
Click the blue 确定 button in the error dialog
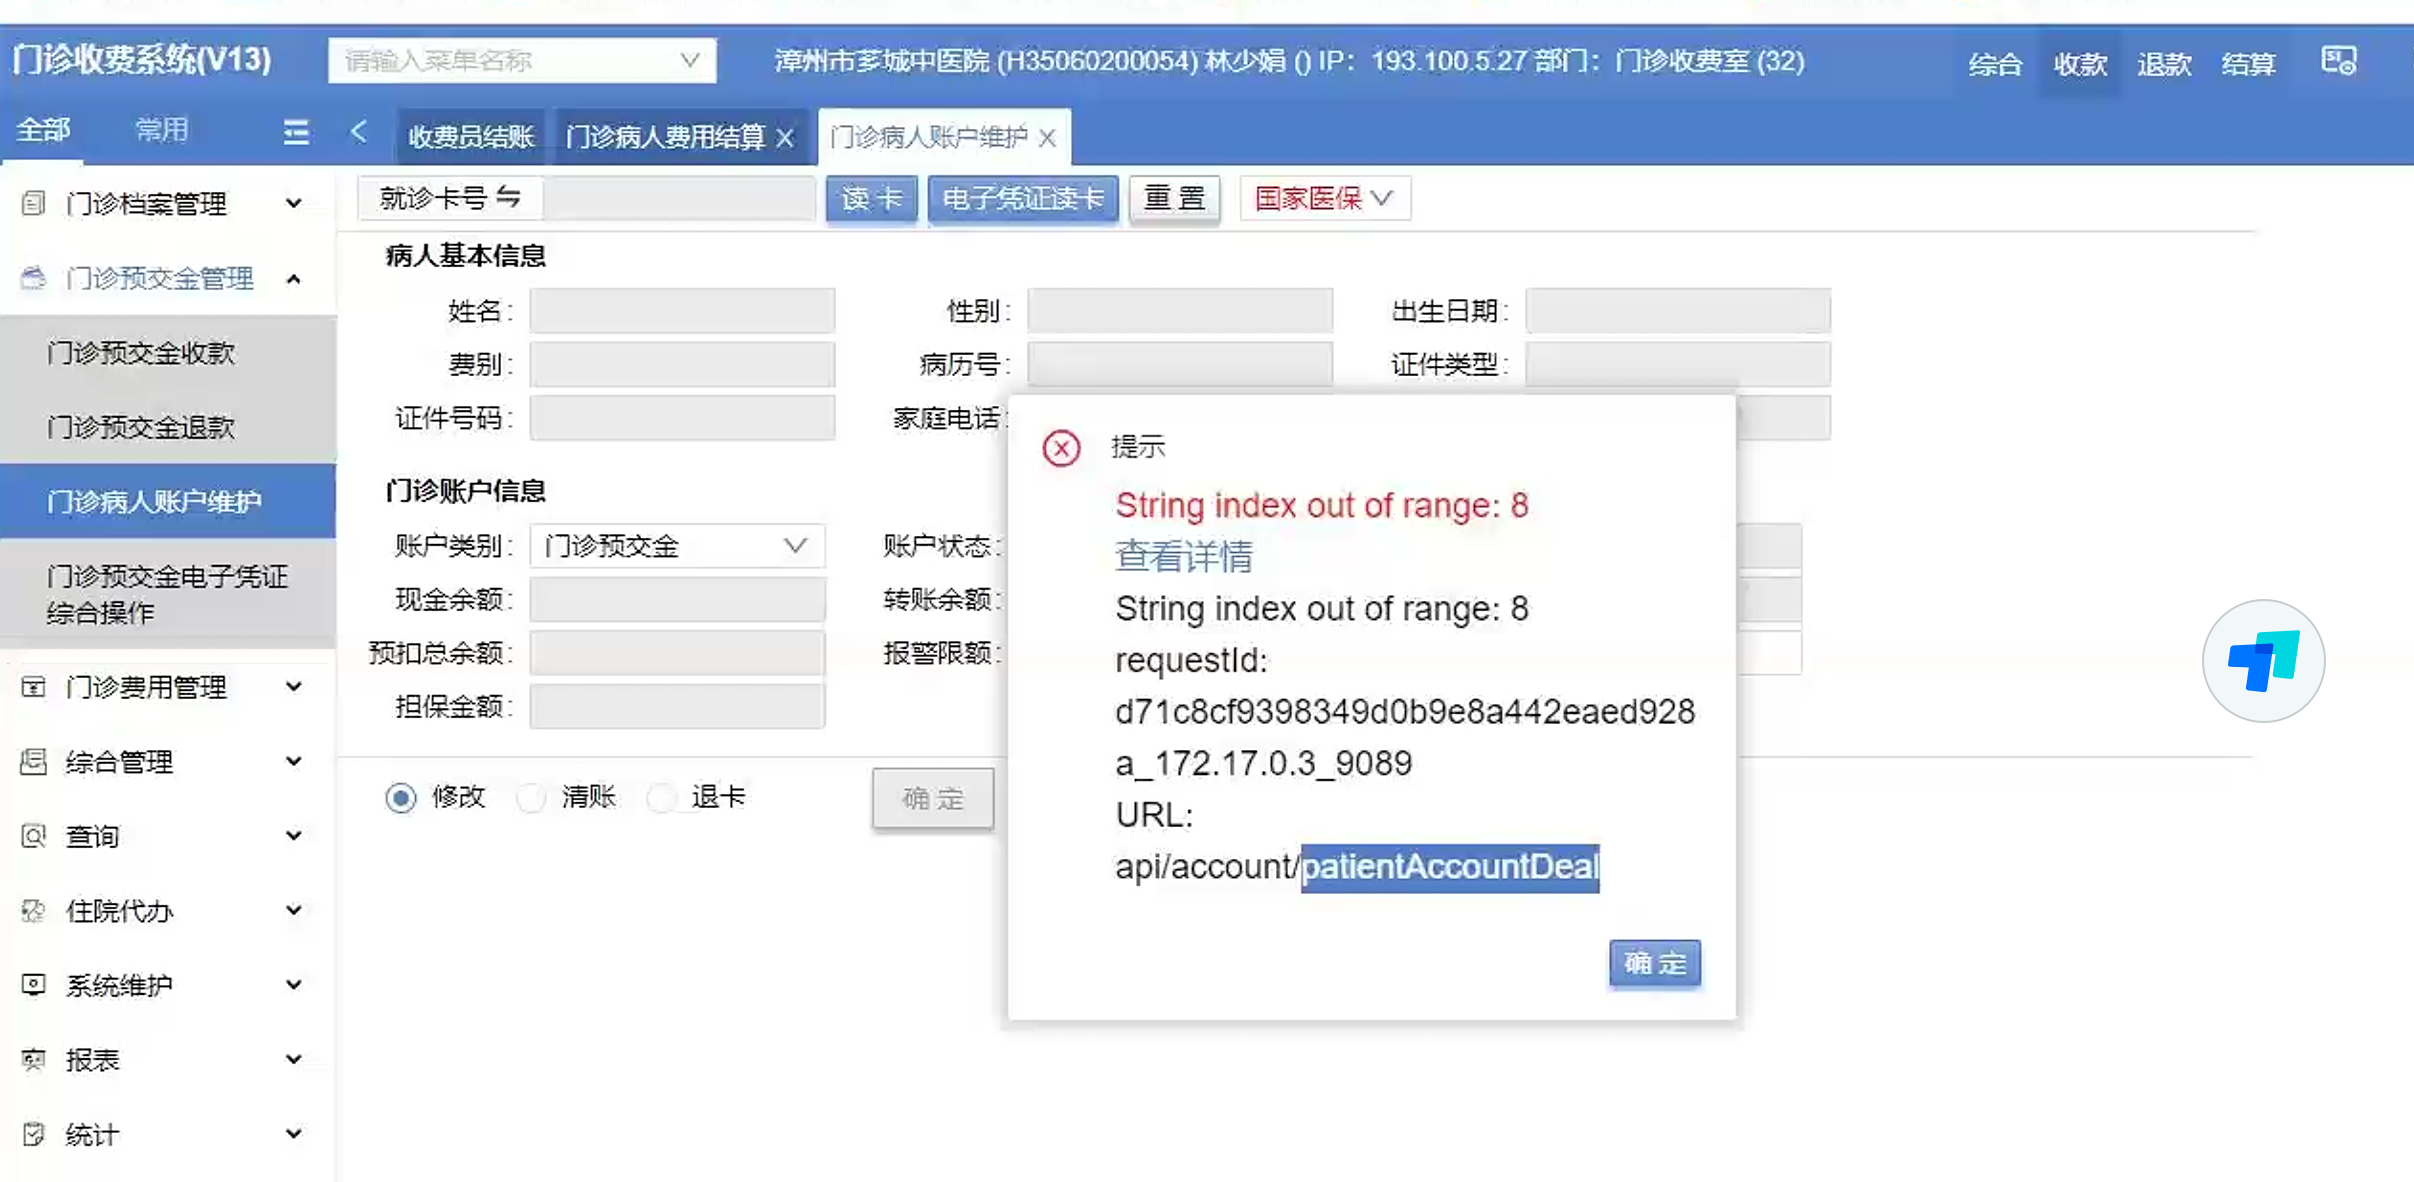point(1654,963)
